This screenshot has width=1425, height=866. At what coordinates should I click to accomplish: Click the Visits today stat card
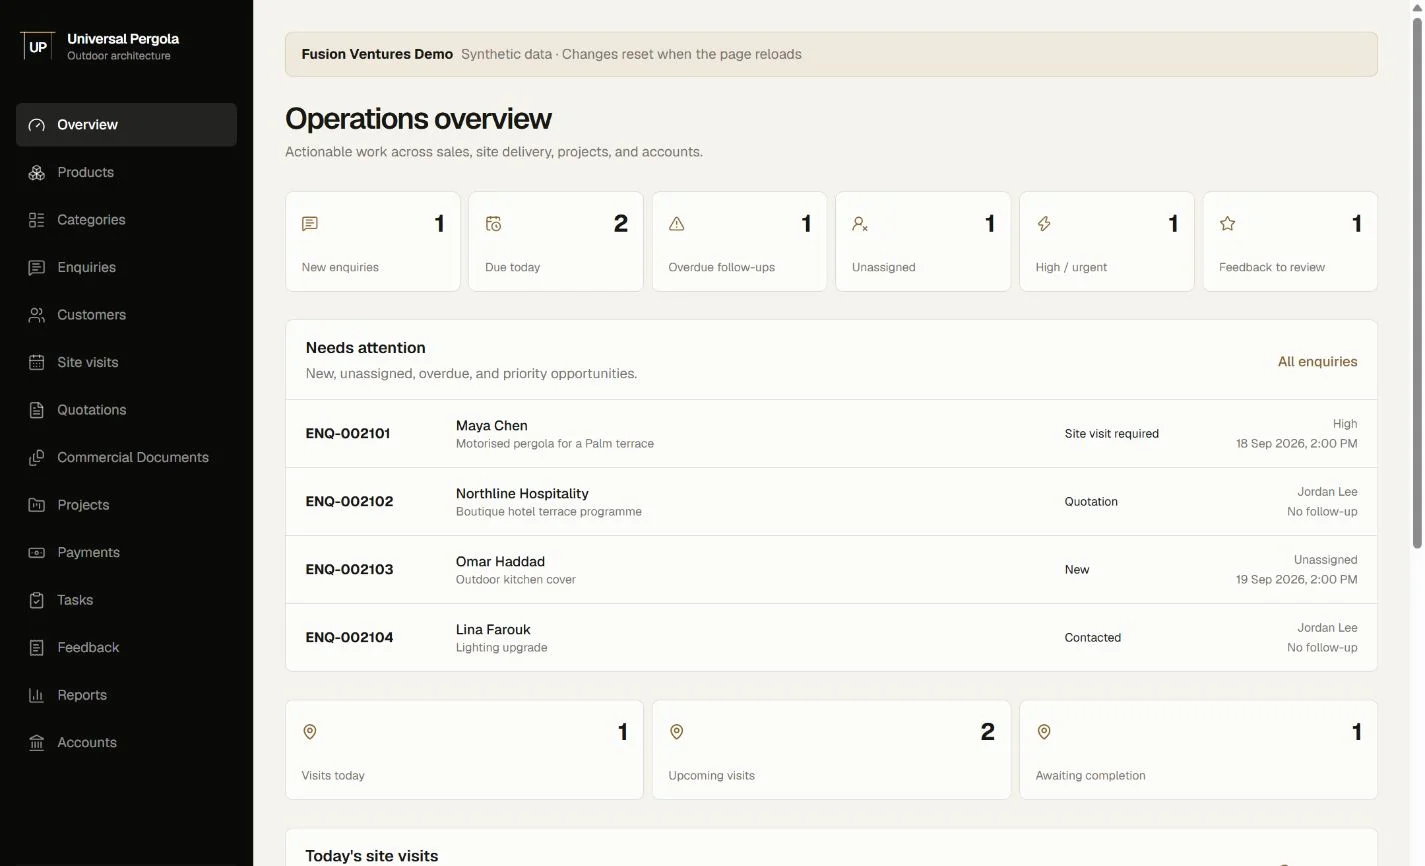464,750
